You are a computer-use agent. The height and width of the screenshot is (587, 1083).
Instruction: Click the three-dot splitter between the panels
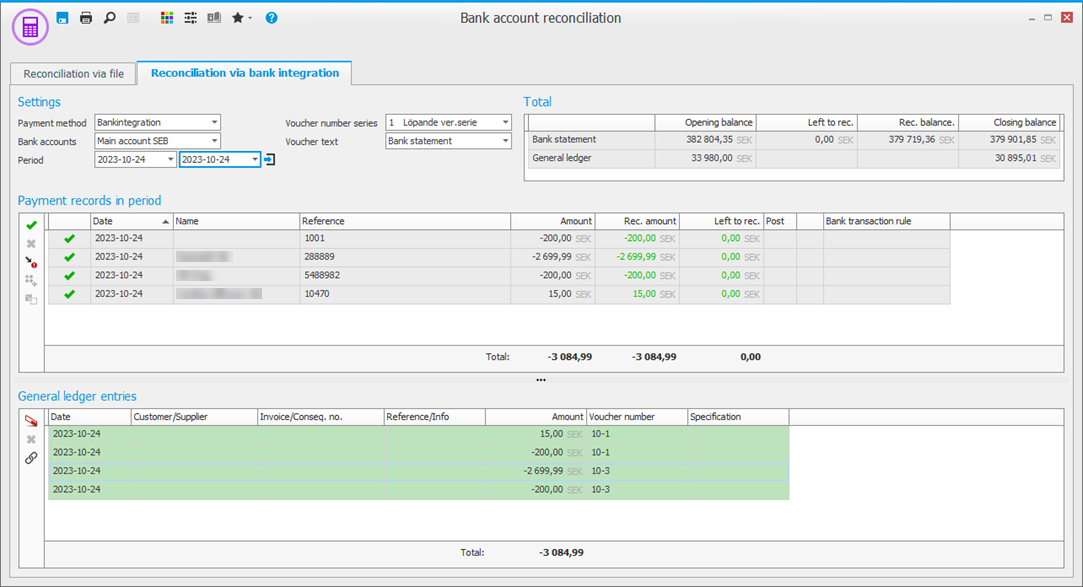541,380
